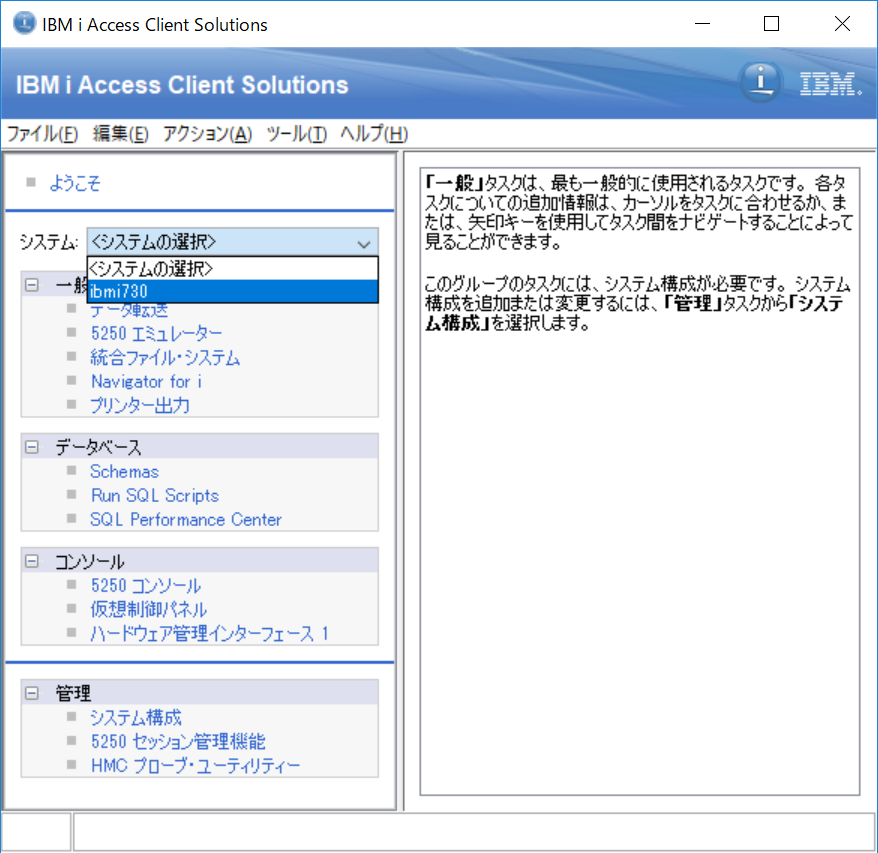The image size is (878, 853).
Task: Open the アクション menu
Action: click(206, 133)
